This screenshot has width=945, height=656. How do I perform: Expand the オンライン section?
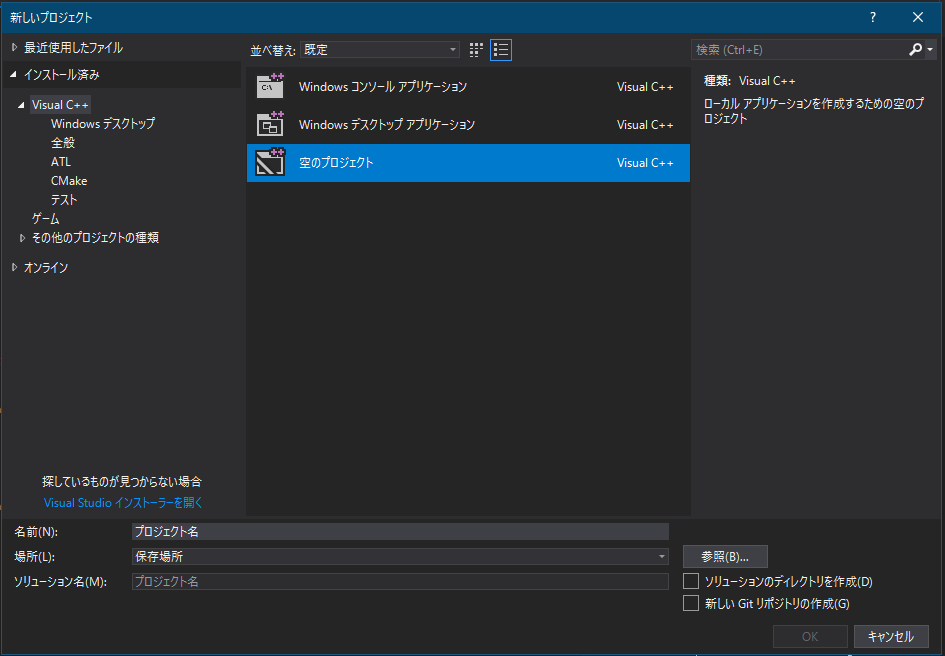(14, 267)
